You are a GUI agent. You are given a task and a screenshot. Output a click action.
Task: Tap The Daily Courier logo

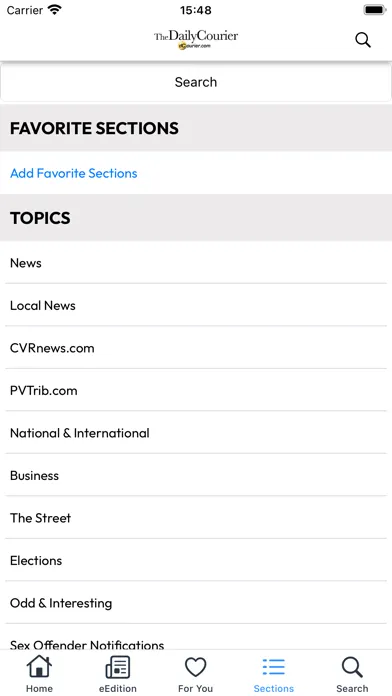(x=196, y=40)
